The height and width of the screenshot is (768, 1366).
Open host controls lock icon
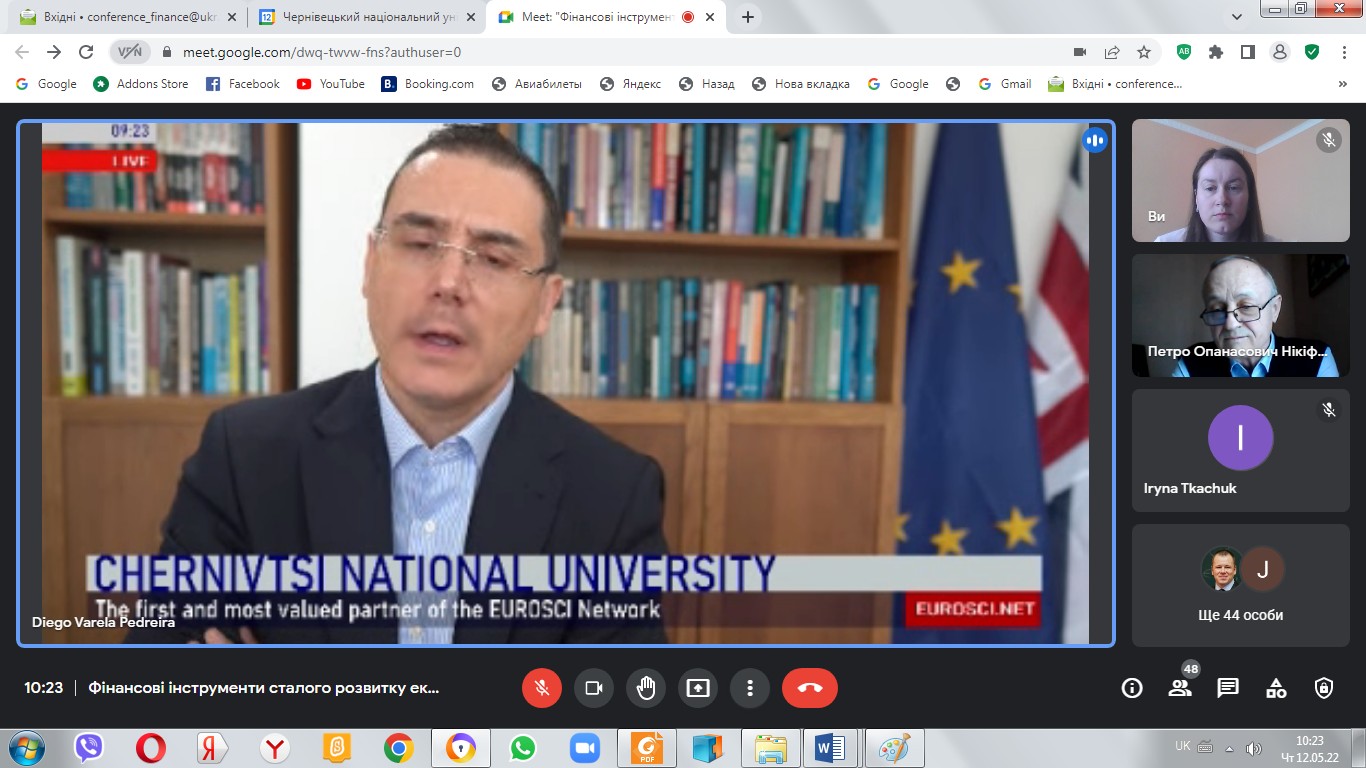(x=1324, y=688)
